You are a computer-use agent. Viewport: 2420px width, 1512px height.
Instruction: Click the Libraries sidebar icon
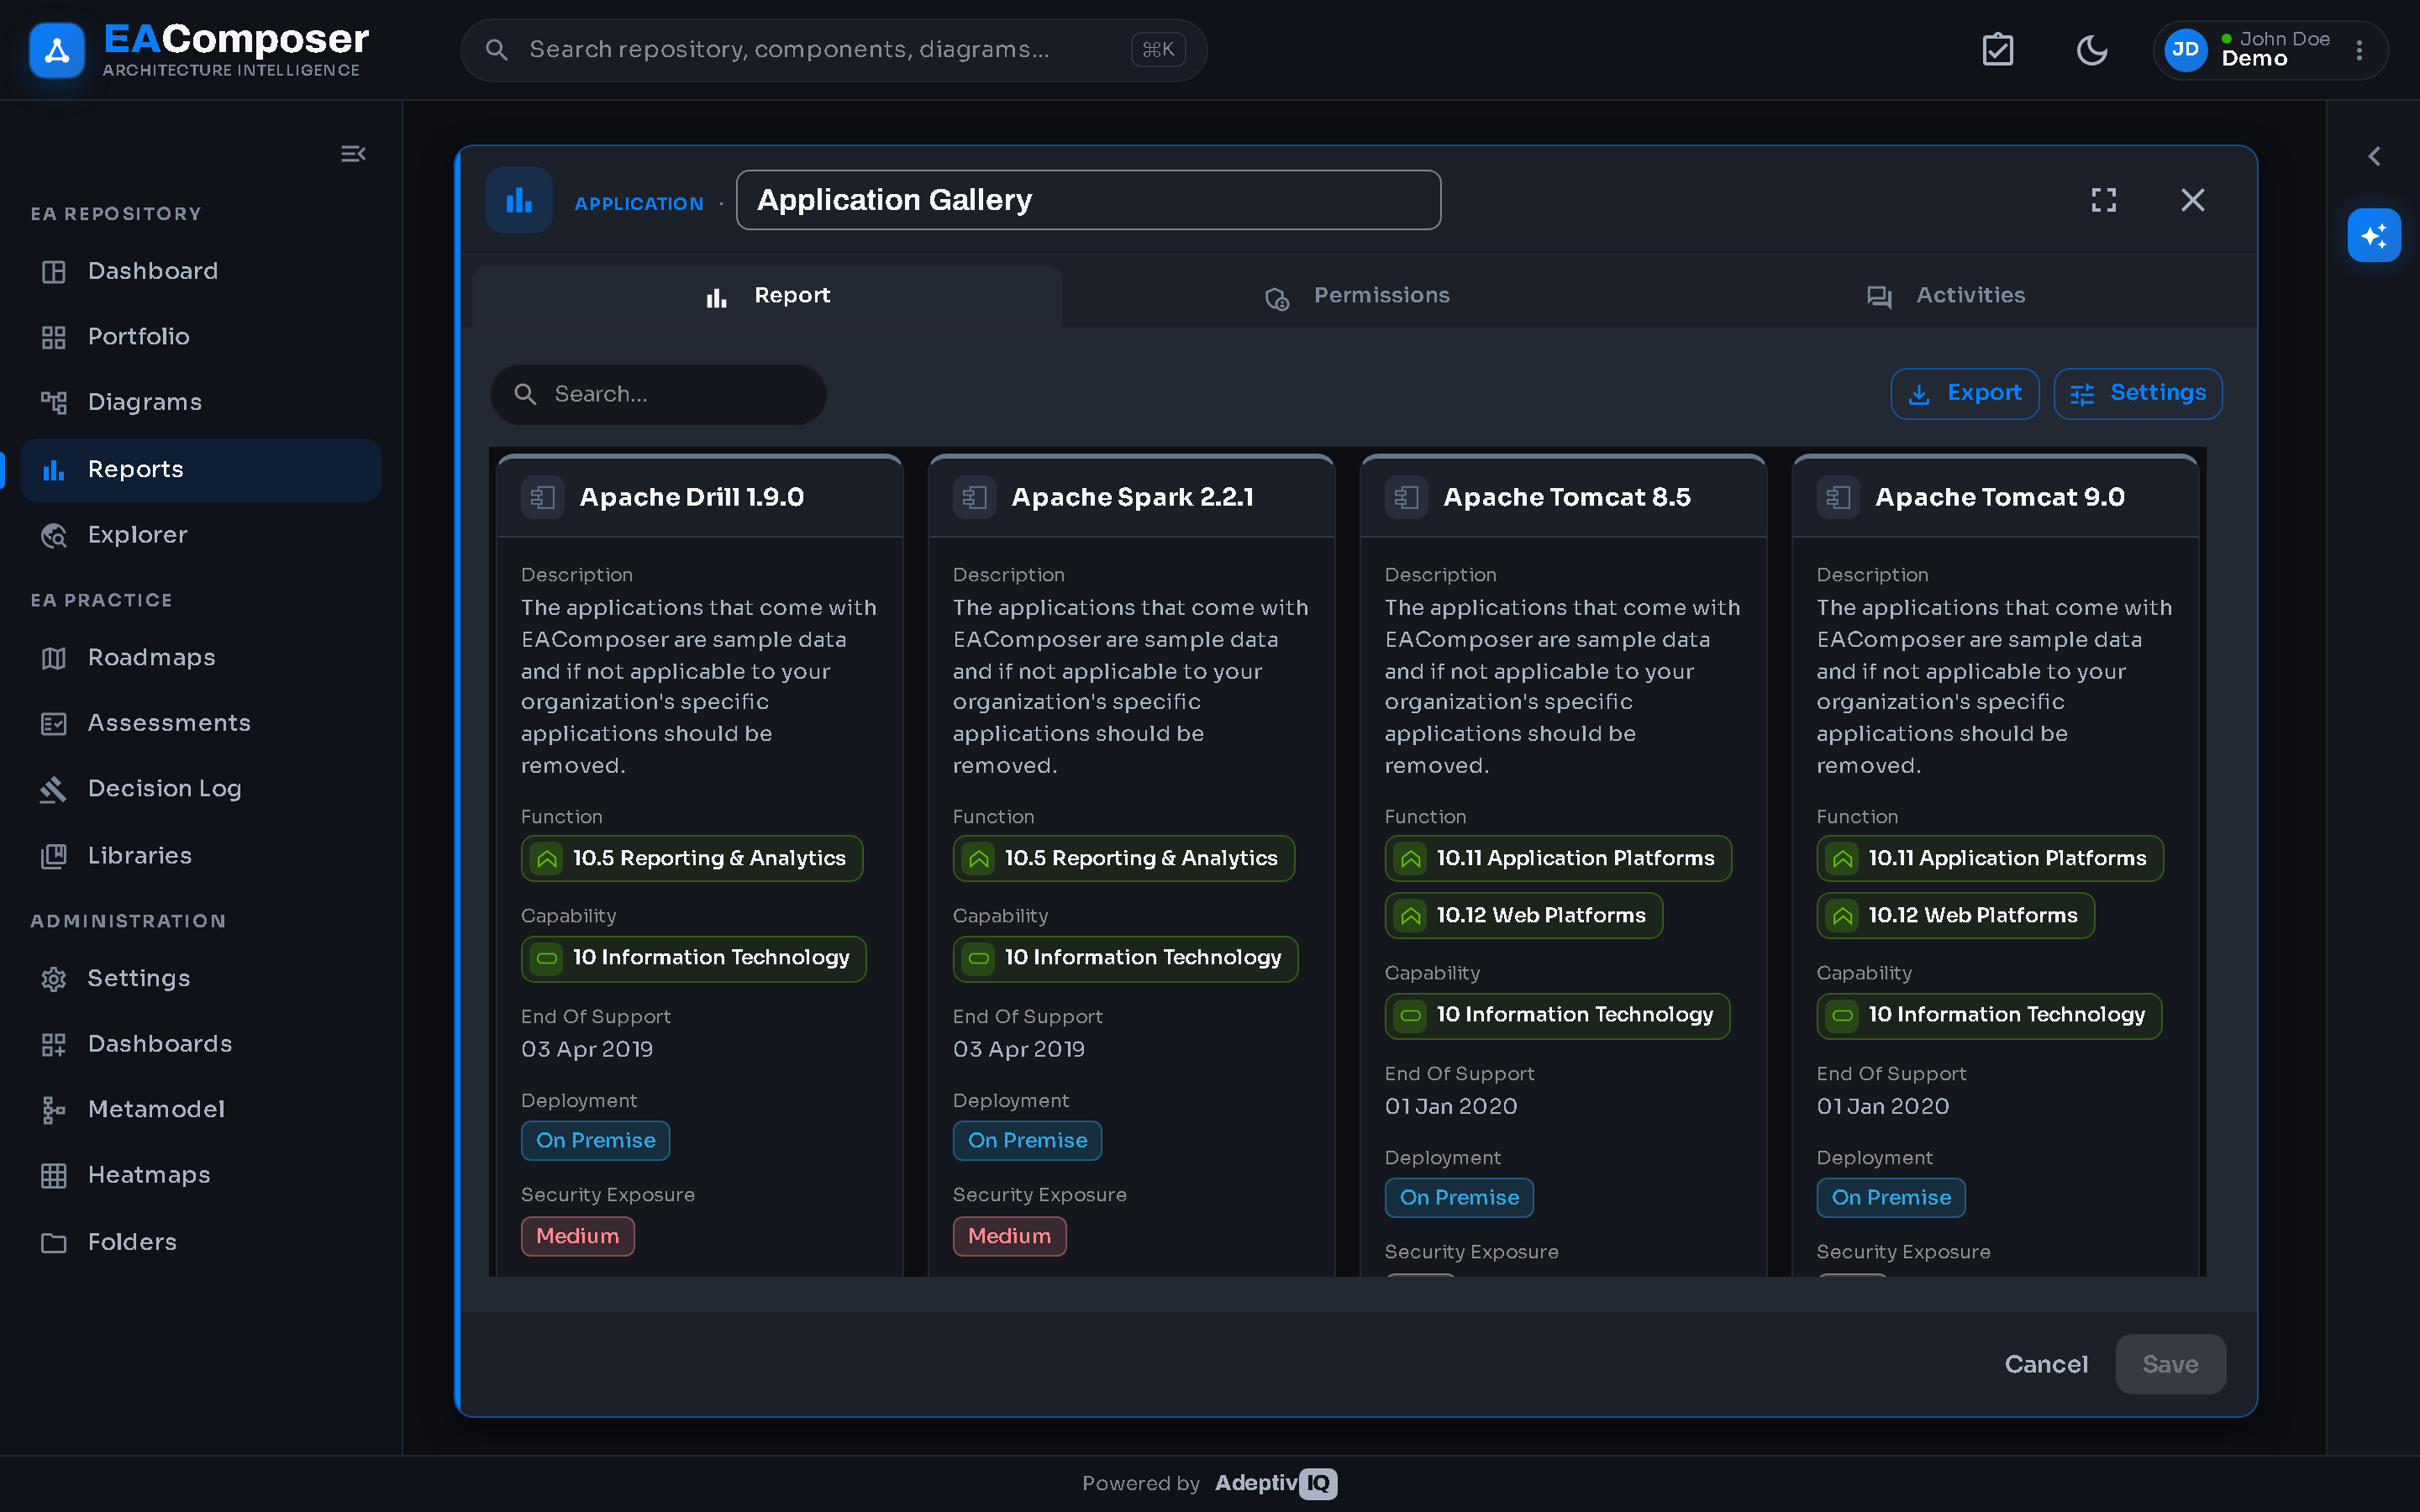tap(54, 856)
